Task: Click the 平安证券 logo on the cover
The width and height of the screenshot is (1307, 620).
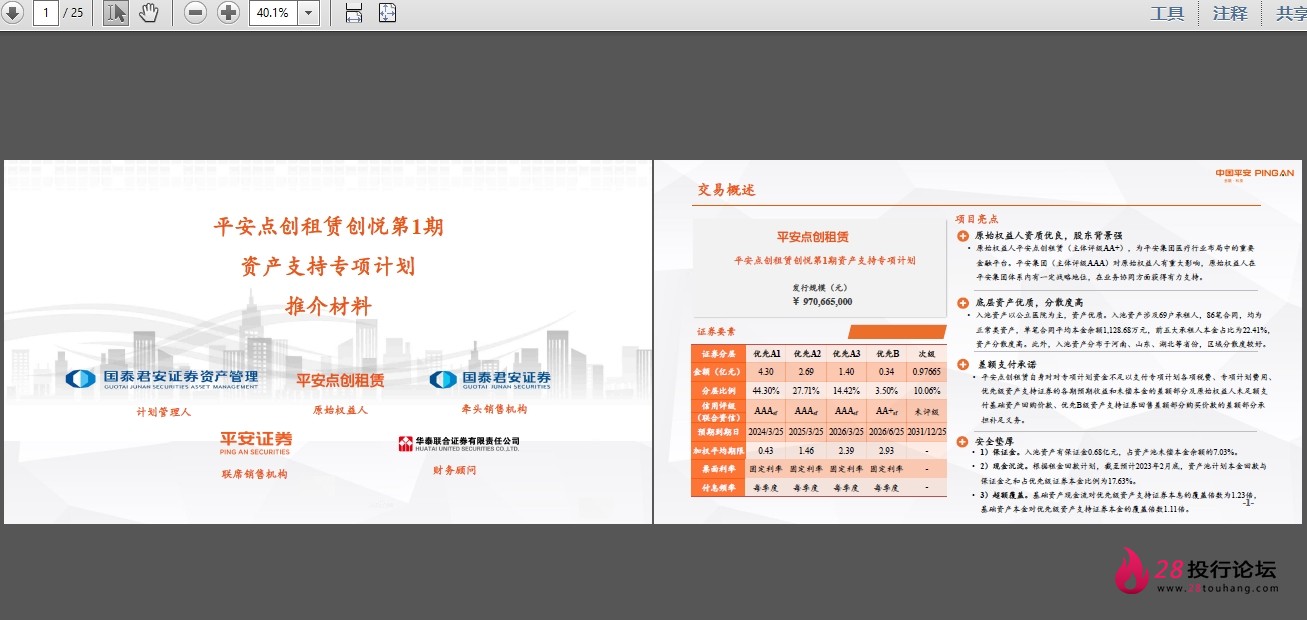Action: click(256, 442)
